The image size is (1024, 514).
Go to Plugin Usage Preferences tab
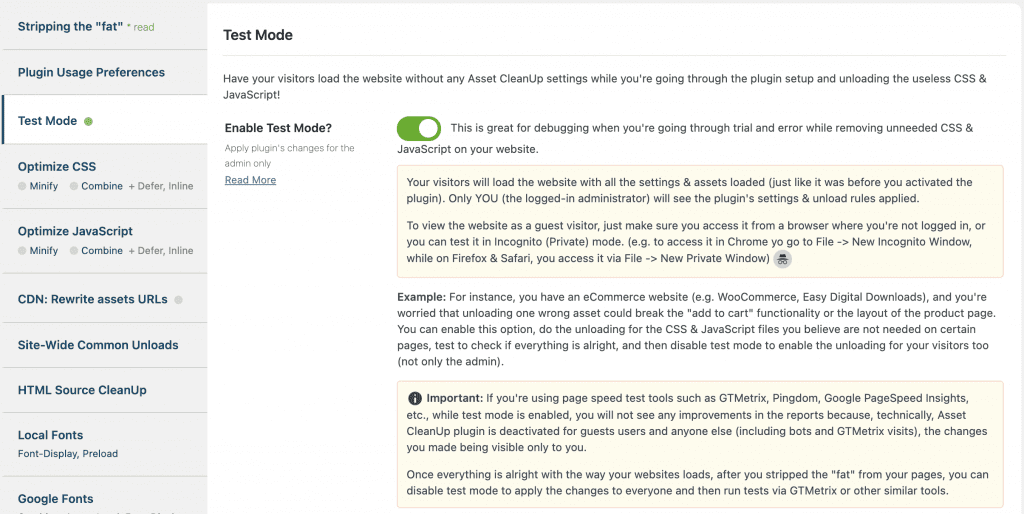pos(91,72)
